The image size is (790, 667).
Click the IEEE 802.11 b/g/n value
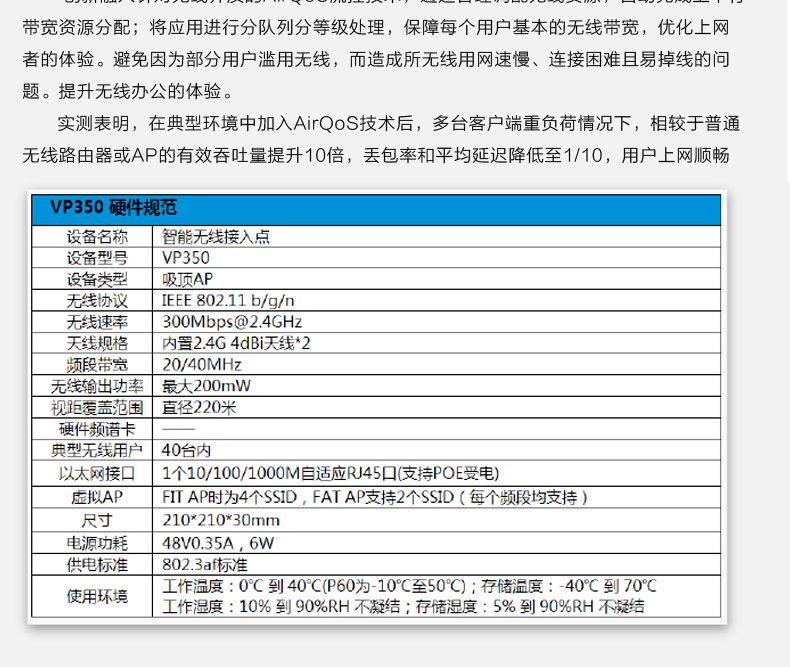pyautogui.click(x=228, y=300)
